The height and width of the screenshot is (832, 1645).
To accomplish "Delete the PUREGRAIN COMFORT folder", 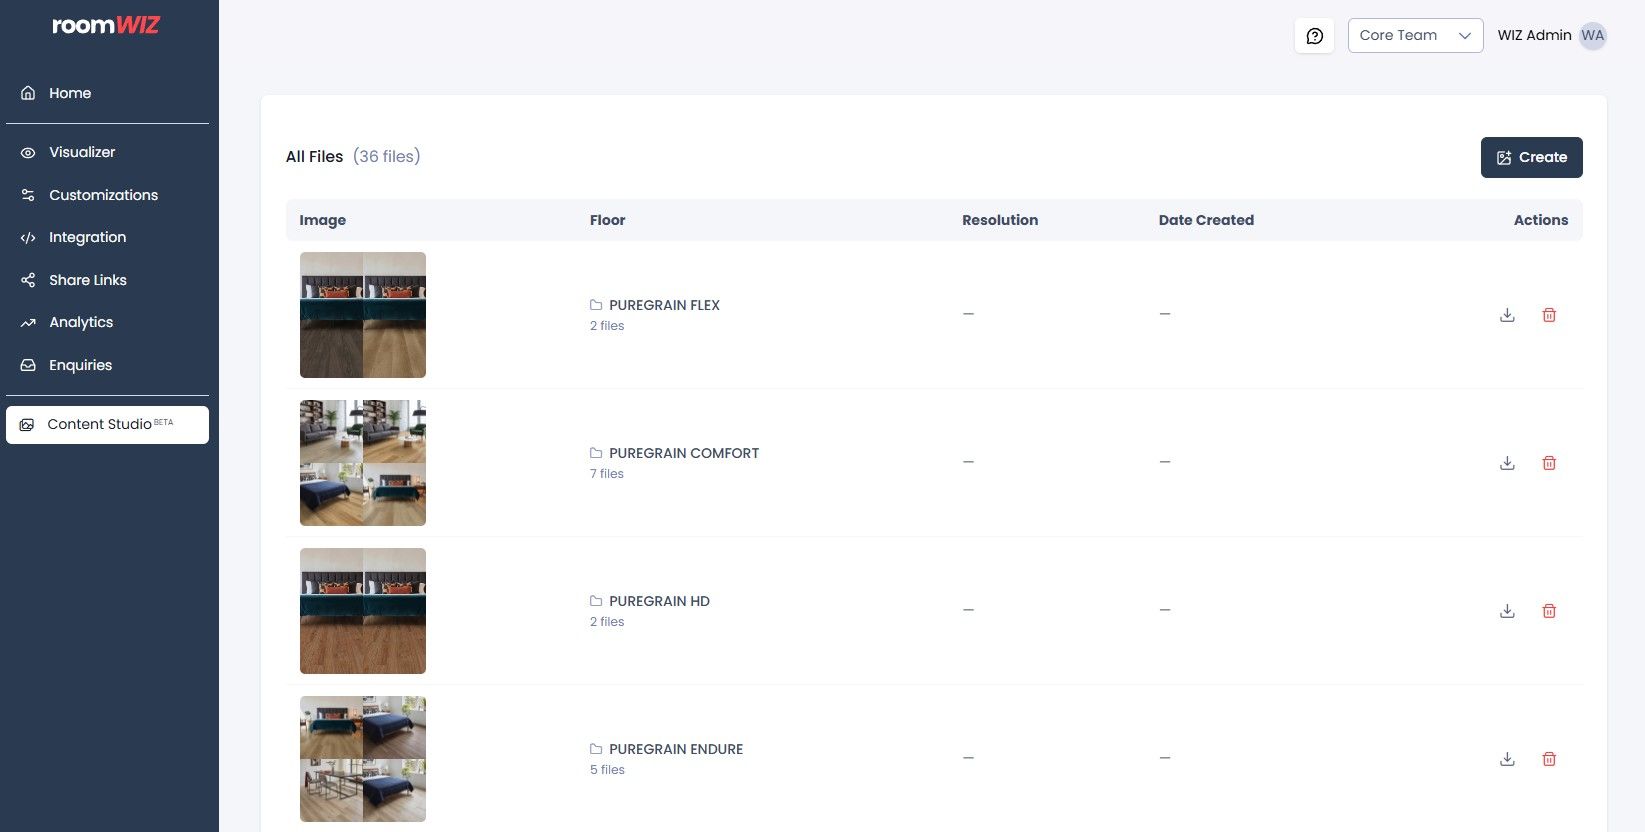I will 1549,463.
